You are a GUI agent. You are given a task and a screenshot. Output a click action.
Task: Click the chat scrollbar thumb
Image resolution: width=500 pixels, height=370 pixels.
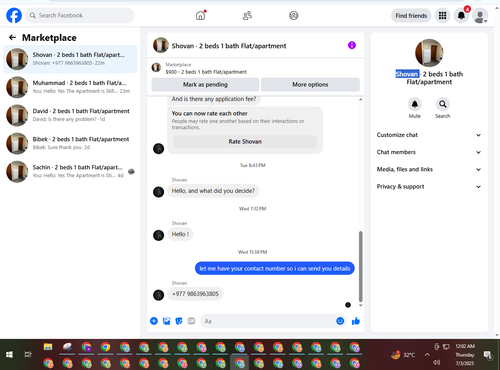tap(360, 266)
